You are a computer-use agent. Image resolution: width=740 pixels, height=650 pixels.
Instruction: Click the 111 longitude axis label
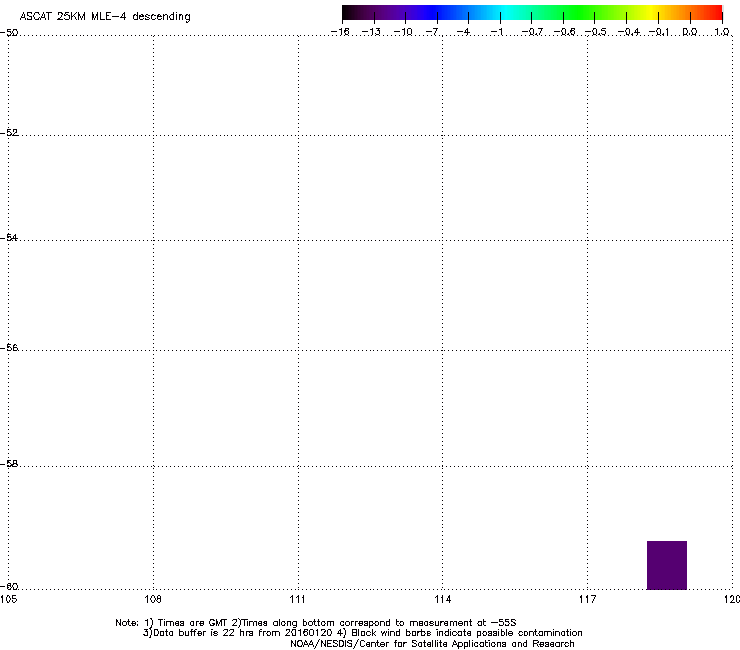[x=297, y=599]
